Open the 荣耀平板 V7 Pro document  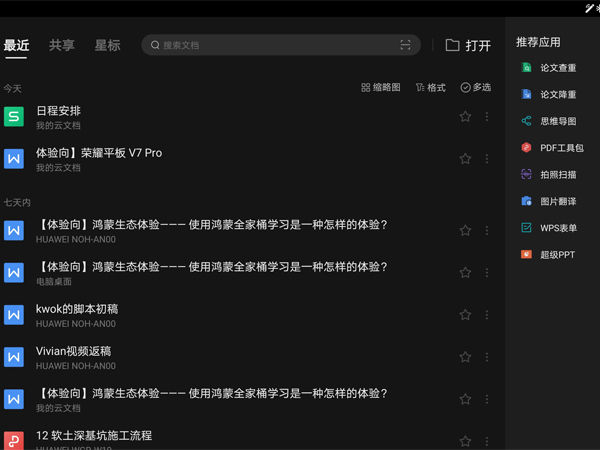point(245,159)
